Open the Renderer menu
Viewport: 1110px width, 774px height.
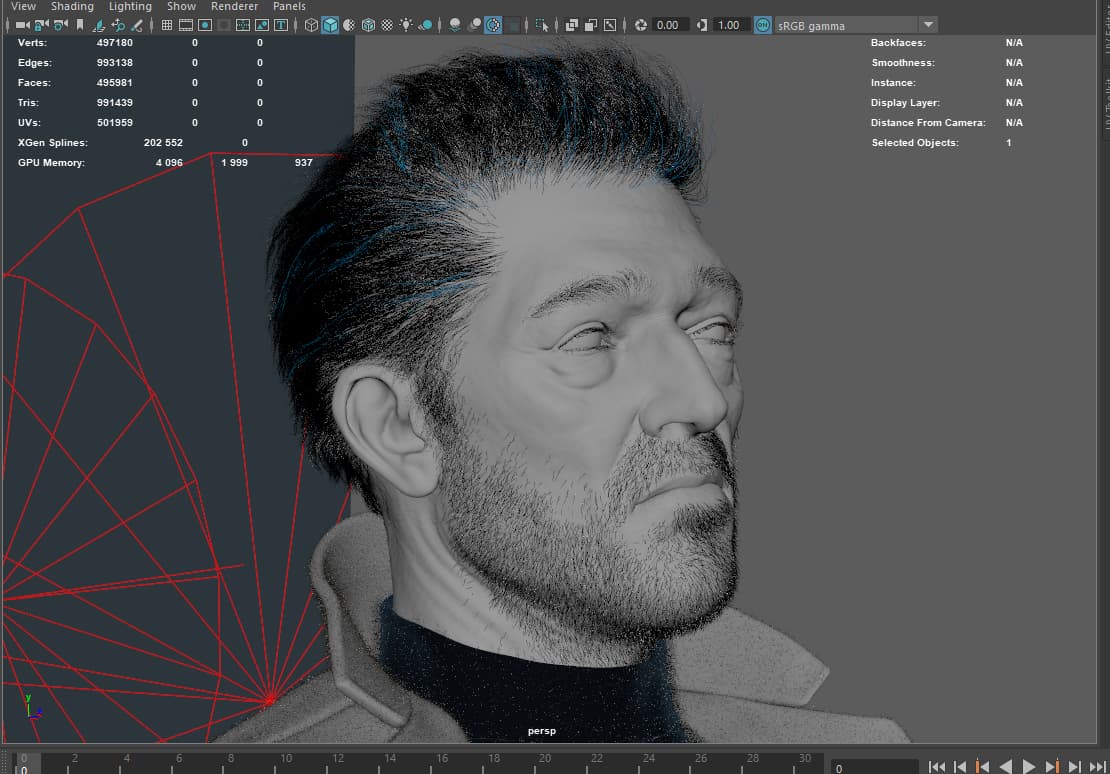[234, 6]
